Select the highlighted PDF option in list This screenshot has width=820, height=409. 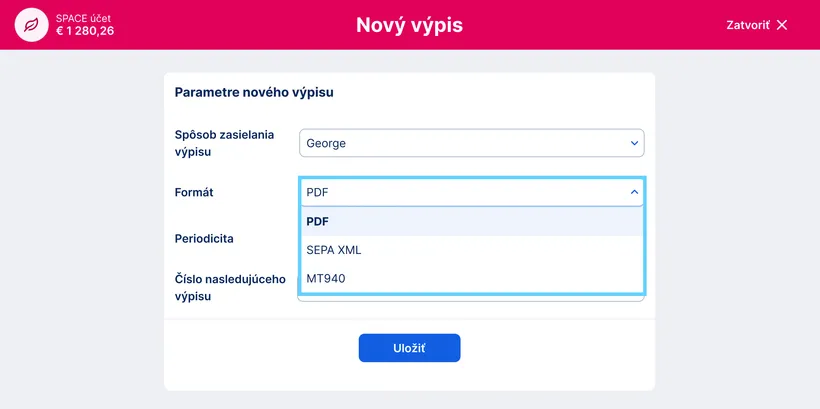pyautogui.click(x=472, y=221)
